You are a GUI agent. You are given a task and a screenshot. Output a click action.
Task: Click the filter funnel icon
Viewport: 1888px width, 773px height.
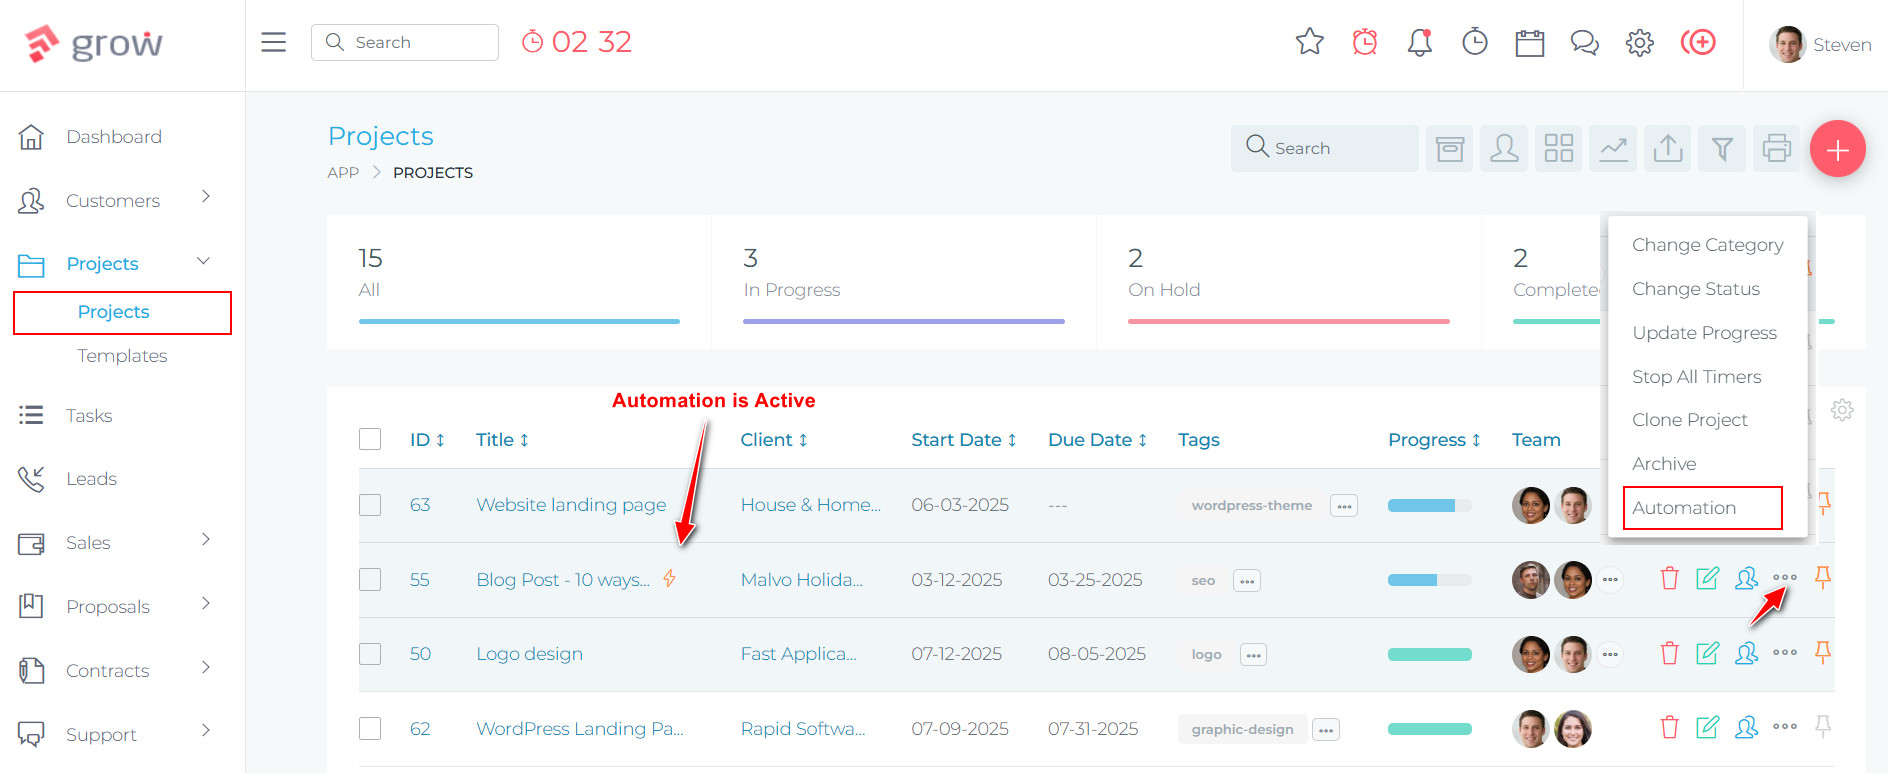[x=1722, y=149]
